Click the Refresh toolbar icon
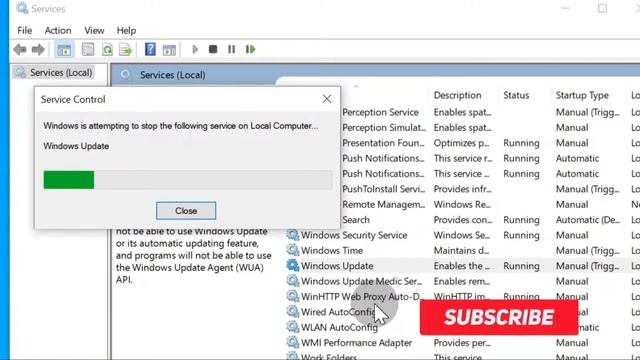640x360 pixels. click(107, 49)
